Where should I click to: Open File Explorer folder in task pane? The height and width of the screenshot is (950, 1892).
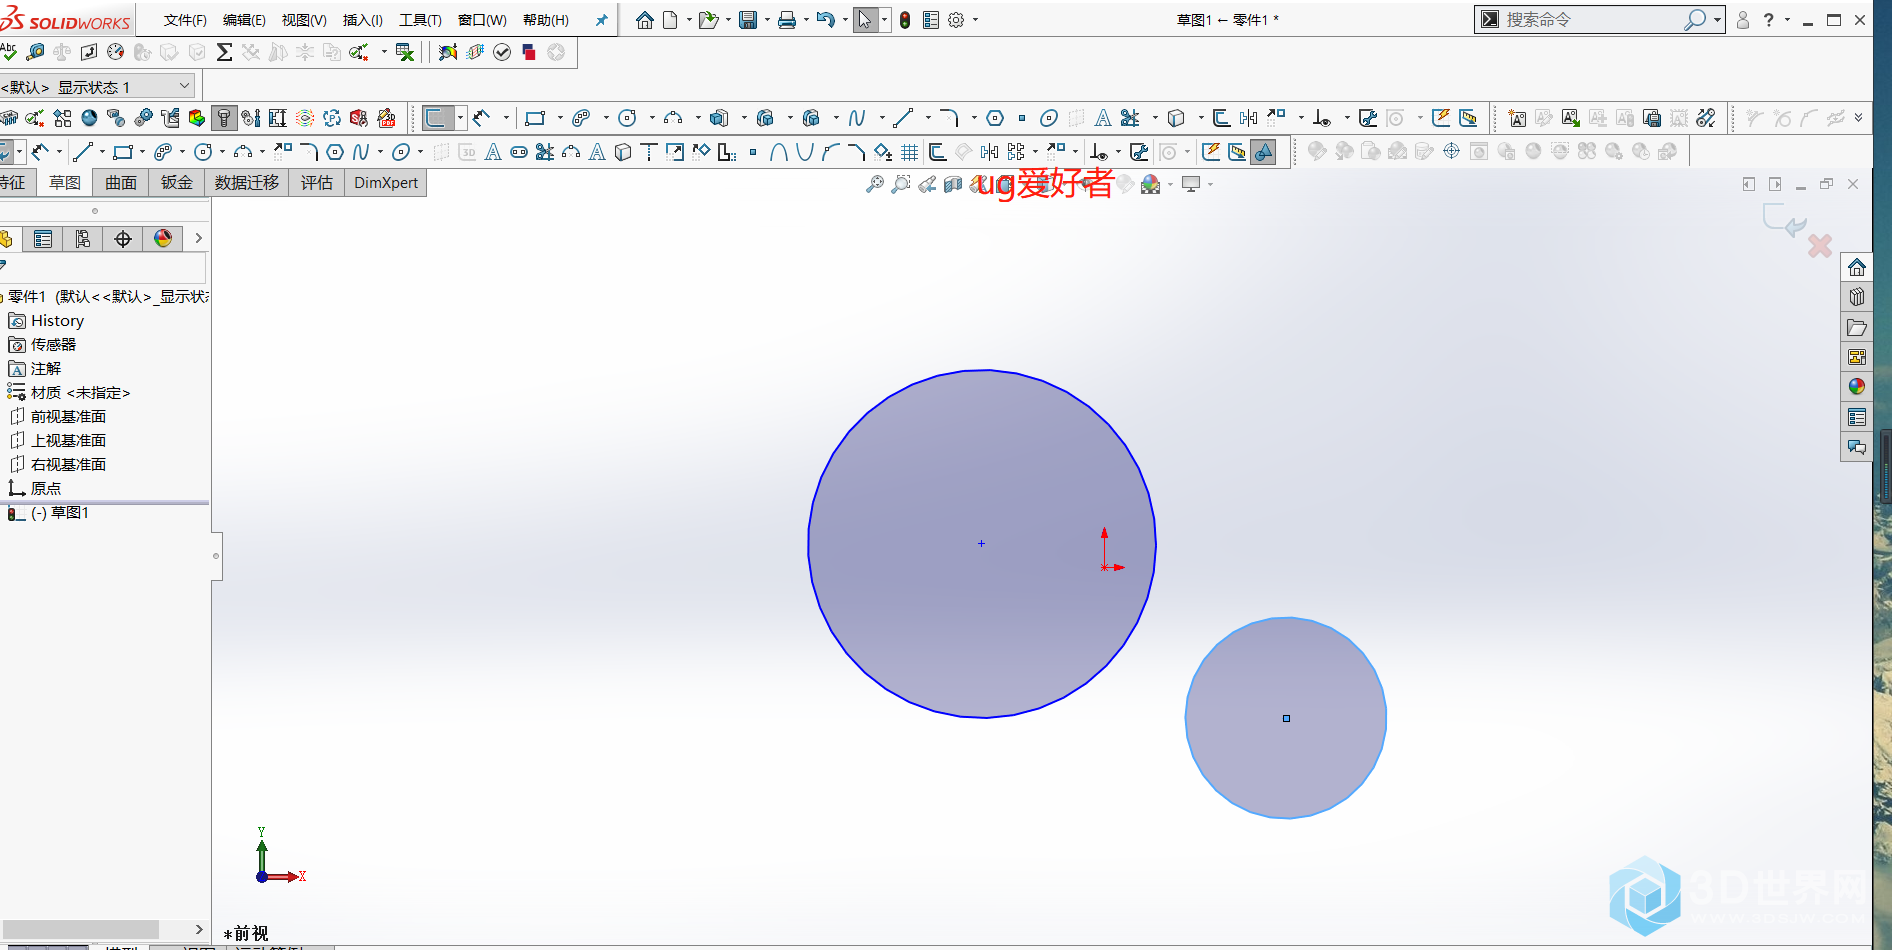[x=1857, y=327]
